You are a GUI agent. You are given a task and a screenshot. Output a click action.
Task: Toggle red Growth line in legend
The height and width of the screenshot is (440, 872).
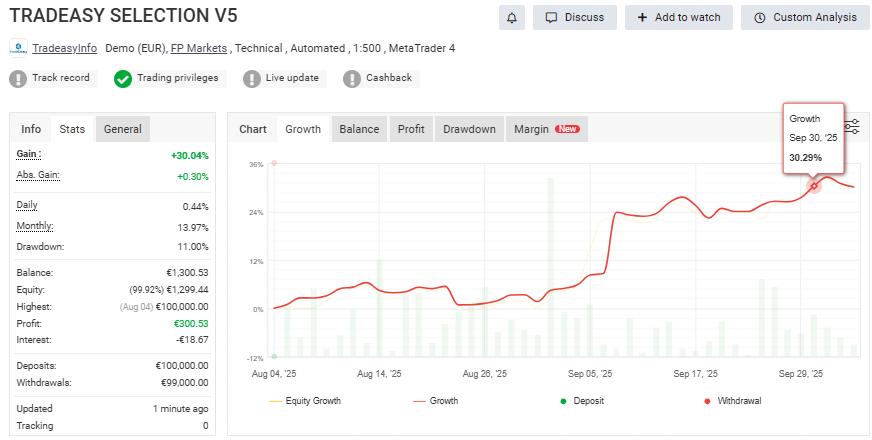(x=436, y=401)
